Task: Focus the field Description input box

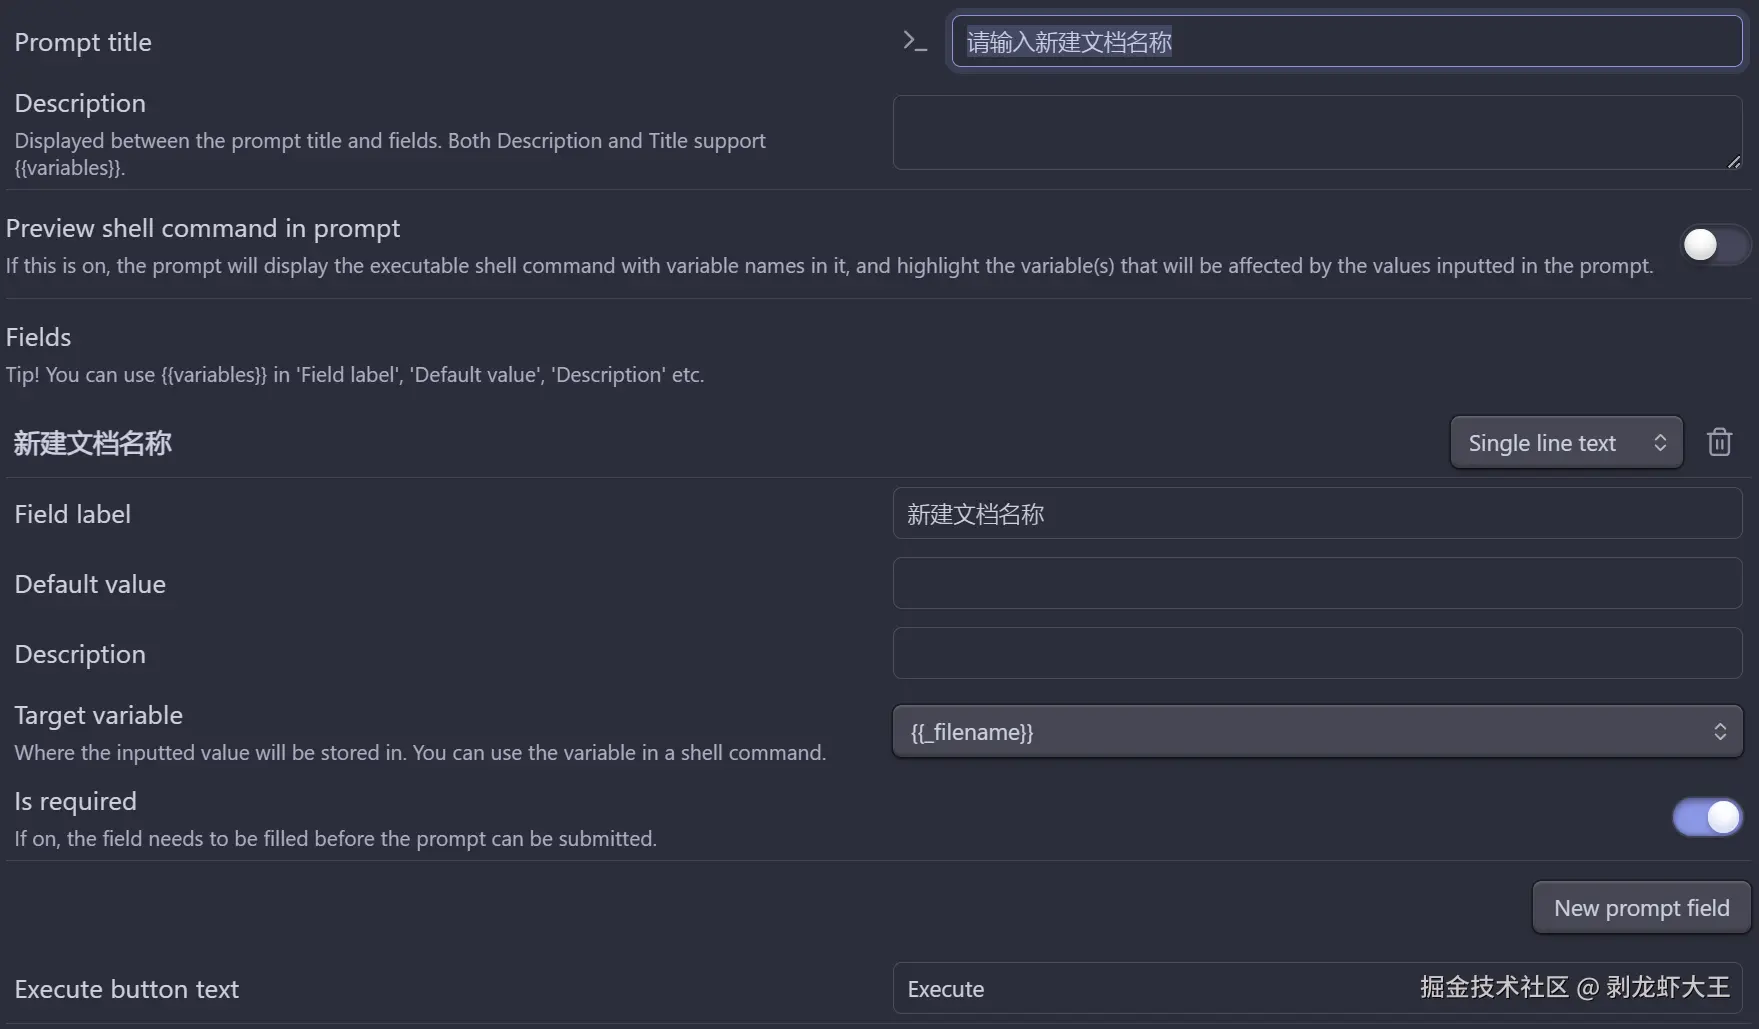Action: pyautogui.click(x=1317, y=654)
